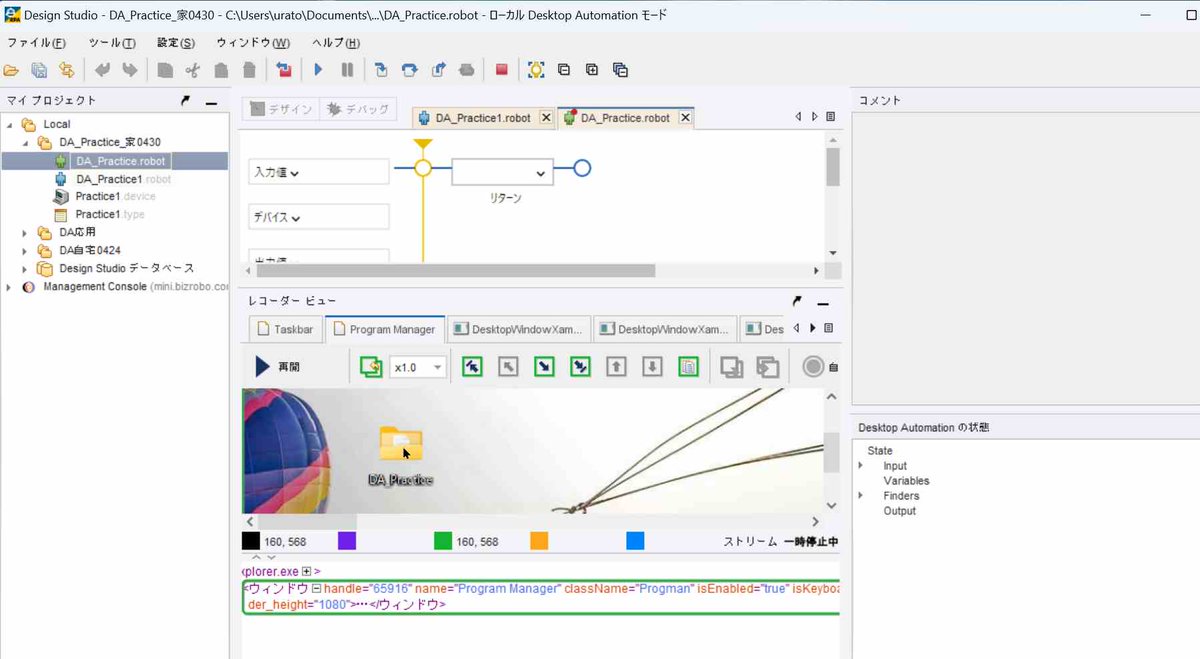Expand the Management Console node
The height and width of the screenshot is (659, 1200).
point(10,286)
